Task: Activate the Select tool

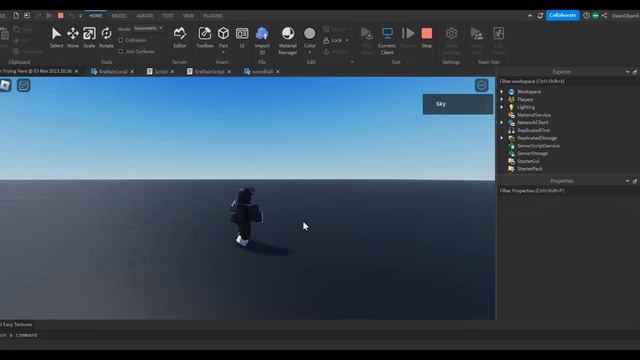Action: point(56,37)
